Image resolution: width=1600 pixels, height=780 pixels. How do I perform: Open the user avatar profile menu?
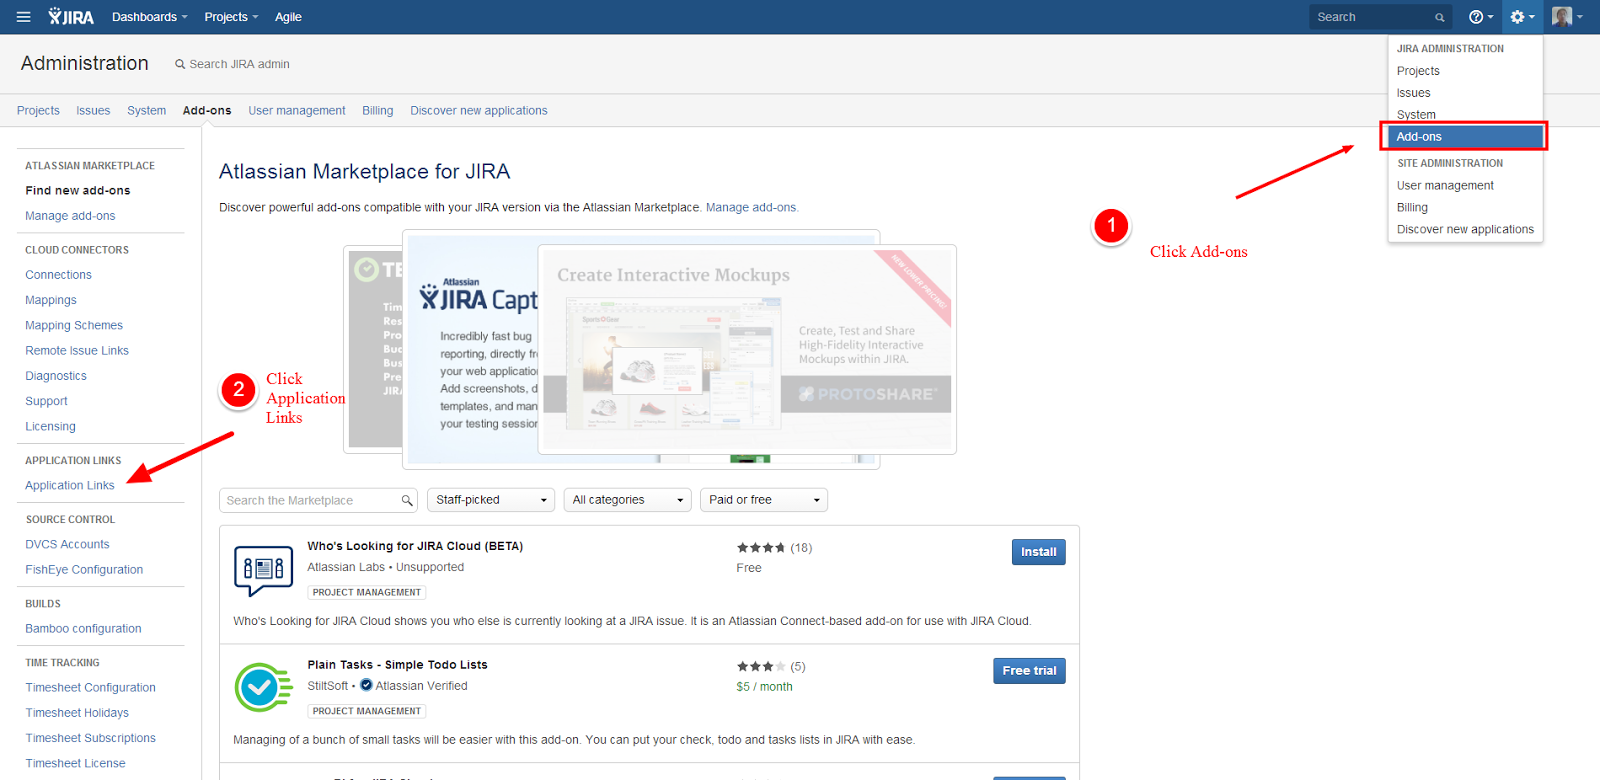(x=1567, y=17)
